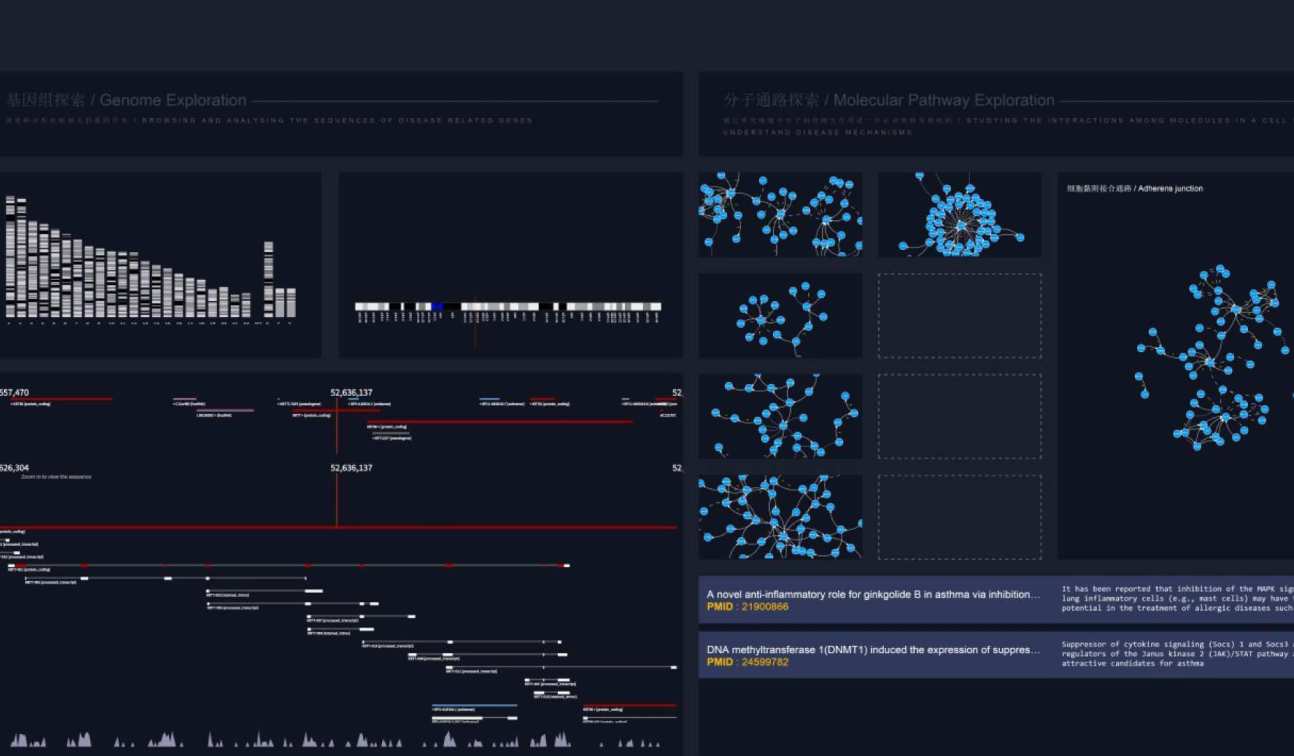This screenshot has width=1294, height=756.
Task: Open the top-left pathway network thumbnail
Action: 780,214
